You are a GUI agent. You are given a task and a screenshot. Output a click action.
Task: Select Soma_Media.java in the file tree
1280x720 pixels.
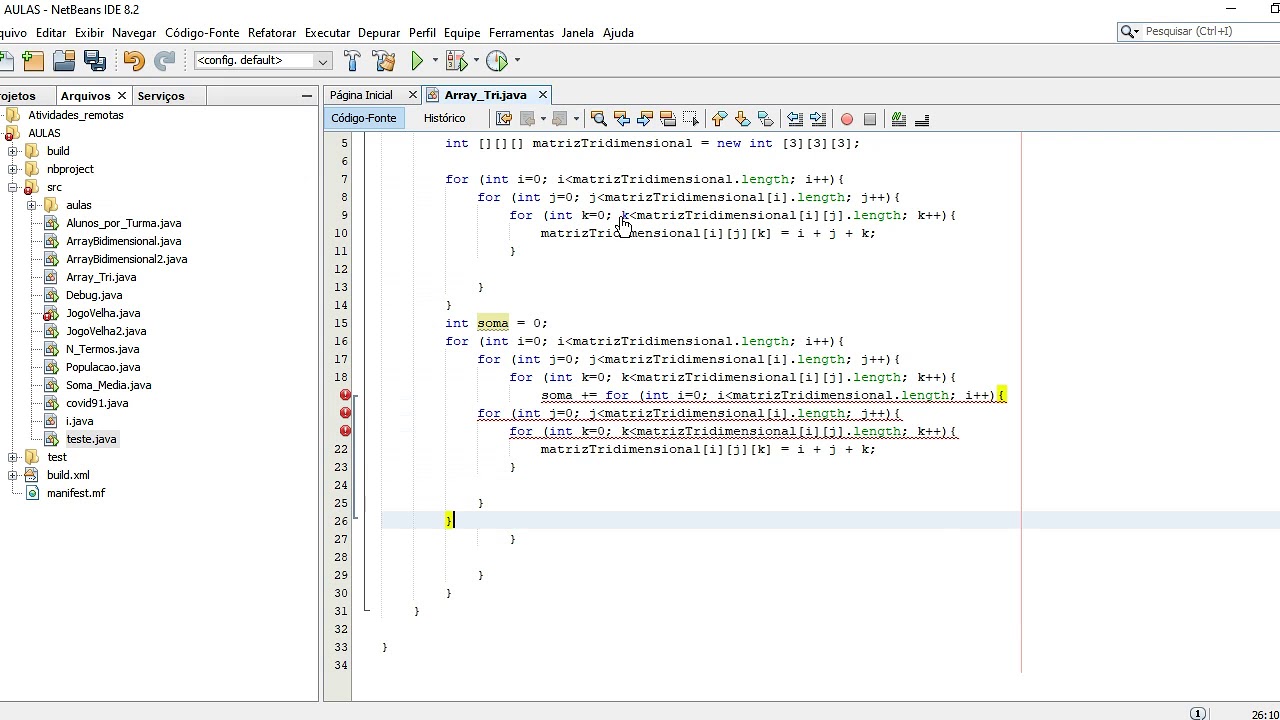pyautogui.click(x=109, y=385)
